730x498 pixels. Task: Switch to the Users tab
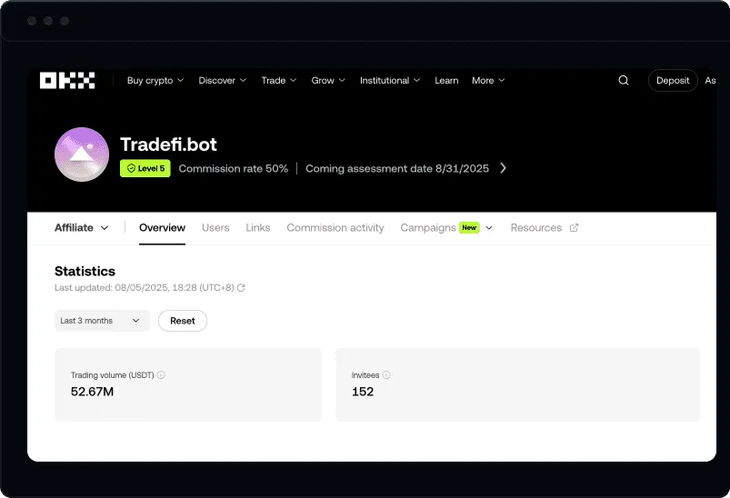216,228
